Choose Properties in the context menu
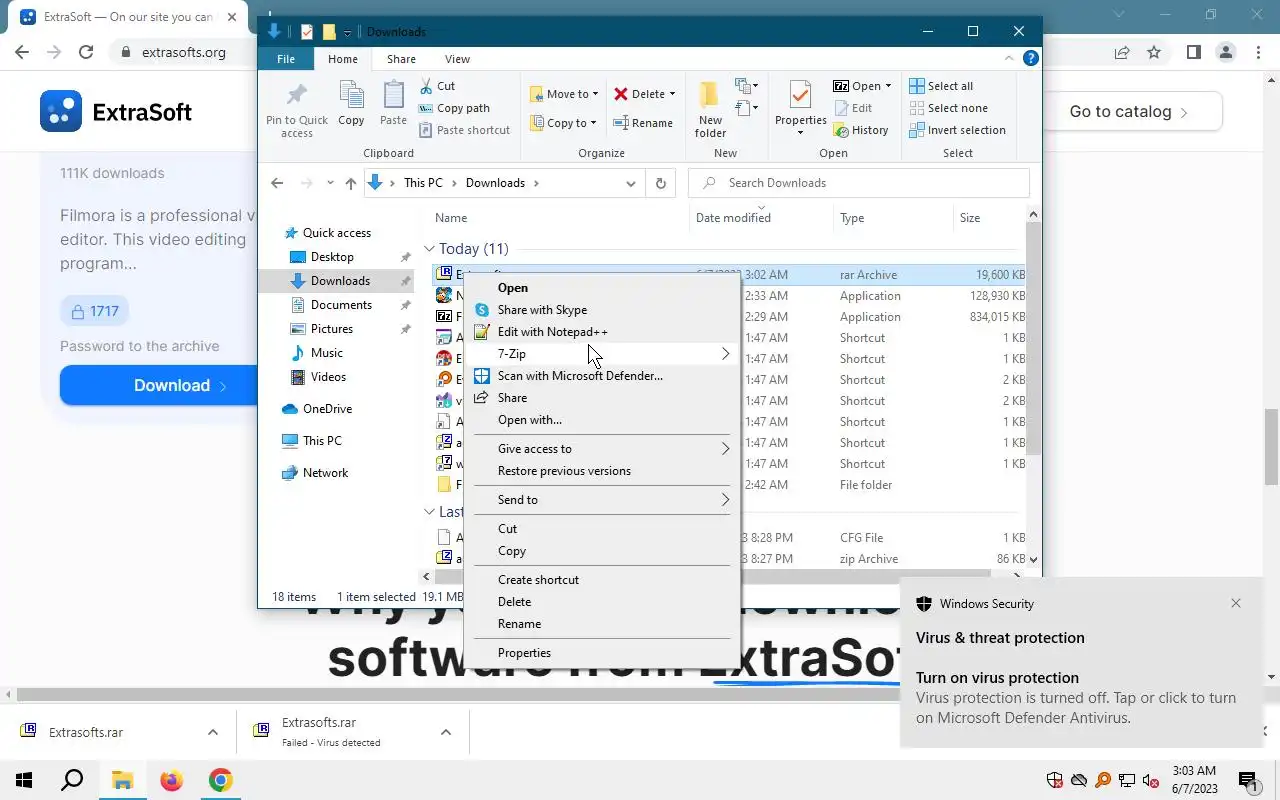The width and height of the screenshot is (1280, 800). click(x=600, y=653)
